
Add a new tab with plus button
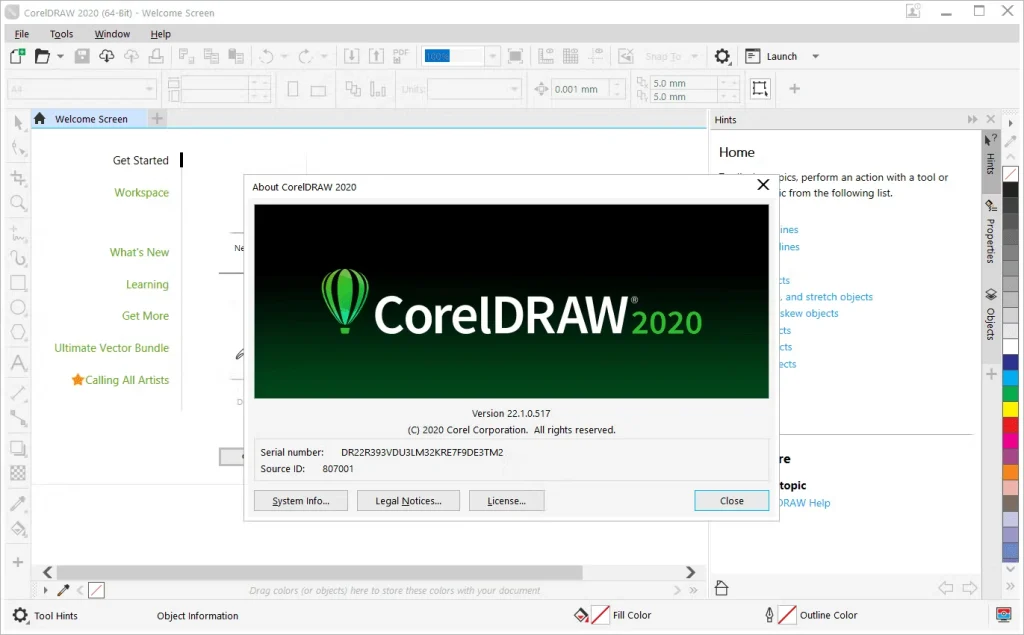click(x=157, y=119)
